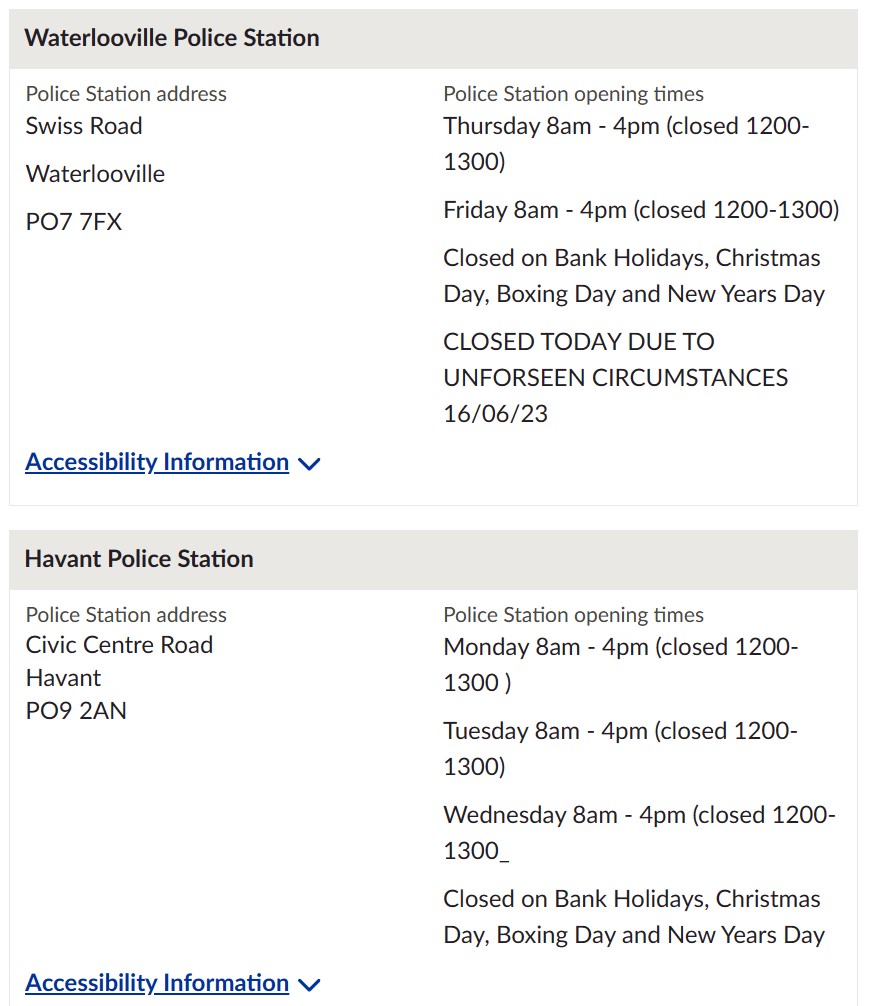Click the chevron arrow in Havant section

click(x=309, y=985)
